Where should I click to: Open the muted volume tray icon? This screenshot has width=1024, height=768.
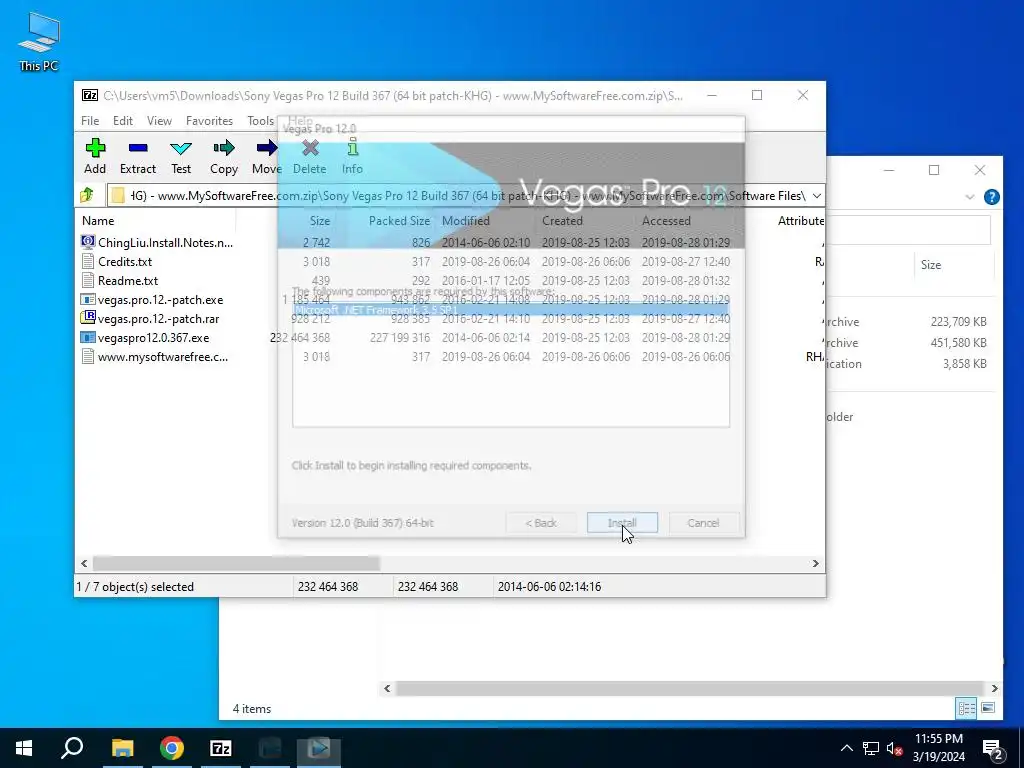click(x=895, y=748)
